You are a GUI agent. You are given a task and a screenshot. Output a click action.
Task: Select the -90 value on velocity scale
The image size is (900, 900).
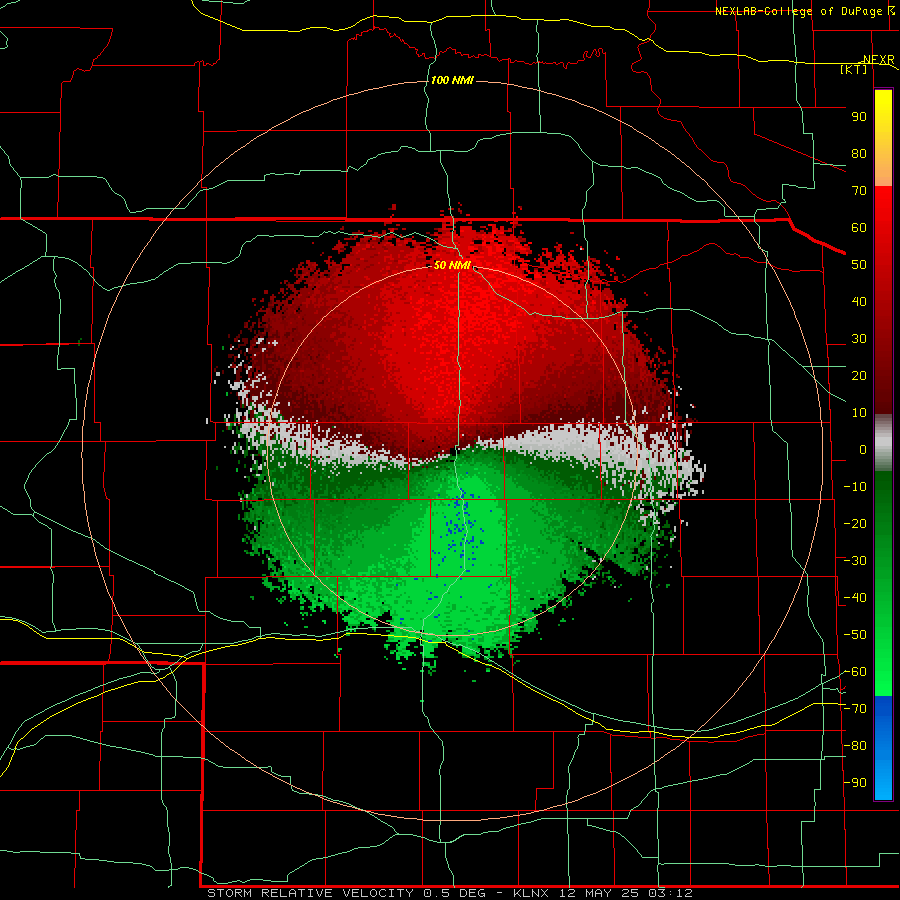click(x=855, y=783)
